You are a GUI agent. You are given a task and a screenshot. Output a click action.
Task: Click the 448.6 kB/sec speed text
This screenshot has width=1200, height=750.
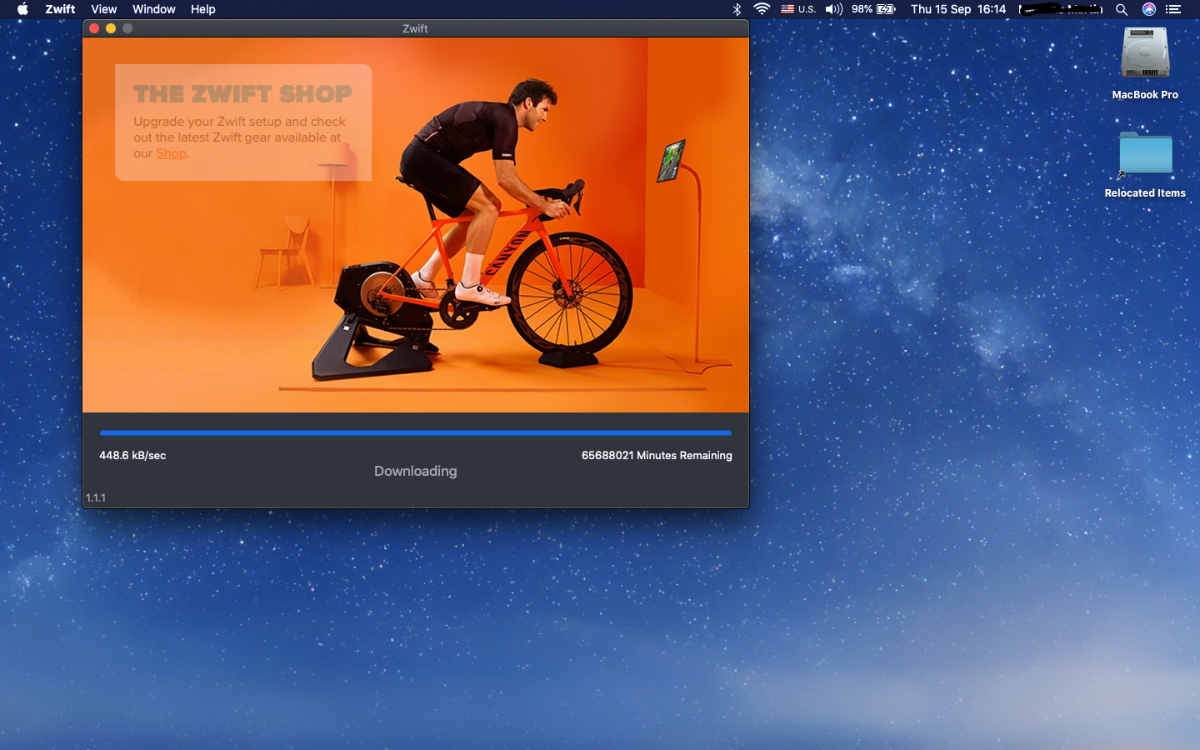(x=133, y=455)
